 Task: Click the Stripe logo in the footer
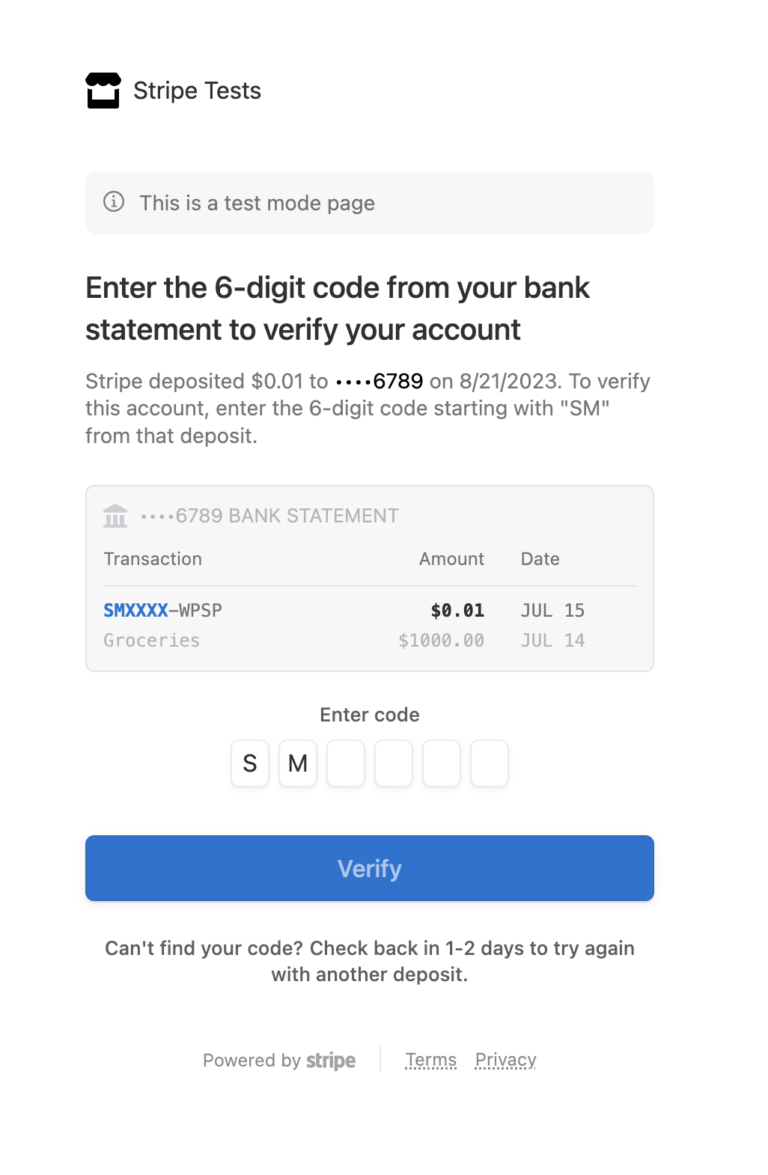[330, 1061]
